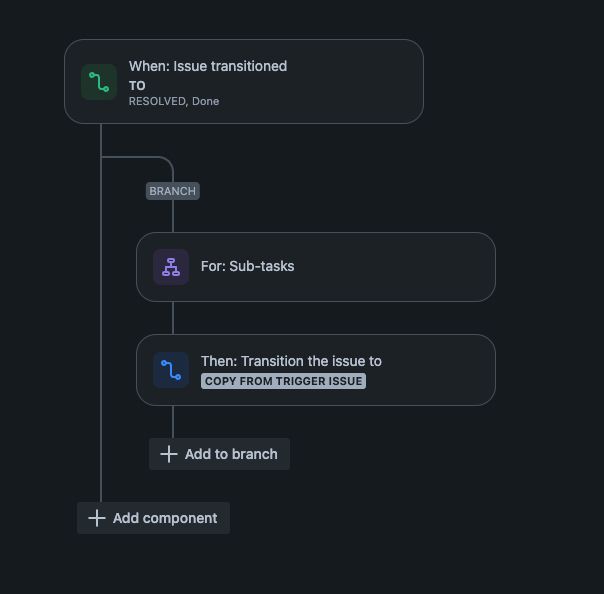Click the Add to branch button text
604x594 pixels.
[x=231, y=454]
